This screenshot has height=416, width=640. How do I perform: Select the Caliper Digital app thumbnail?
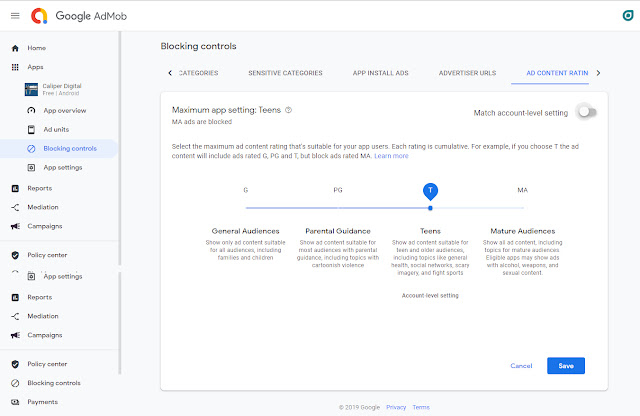click(x=31, y=89)
